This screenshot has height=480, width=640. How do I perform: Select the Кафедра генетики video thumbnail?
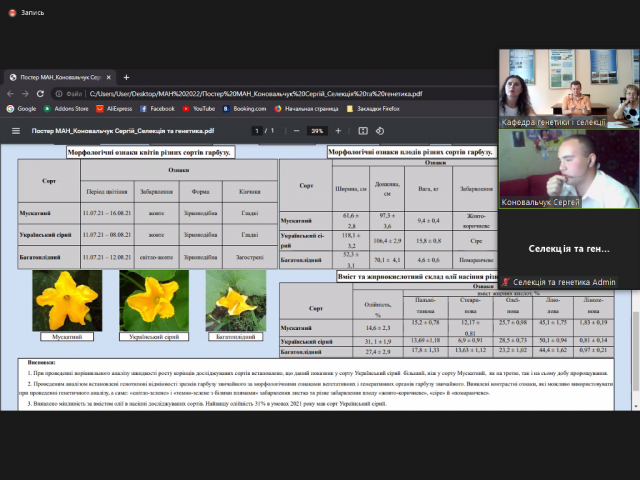pyautogui.click(x=568, y=85)
